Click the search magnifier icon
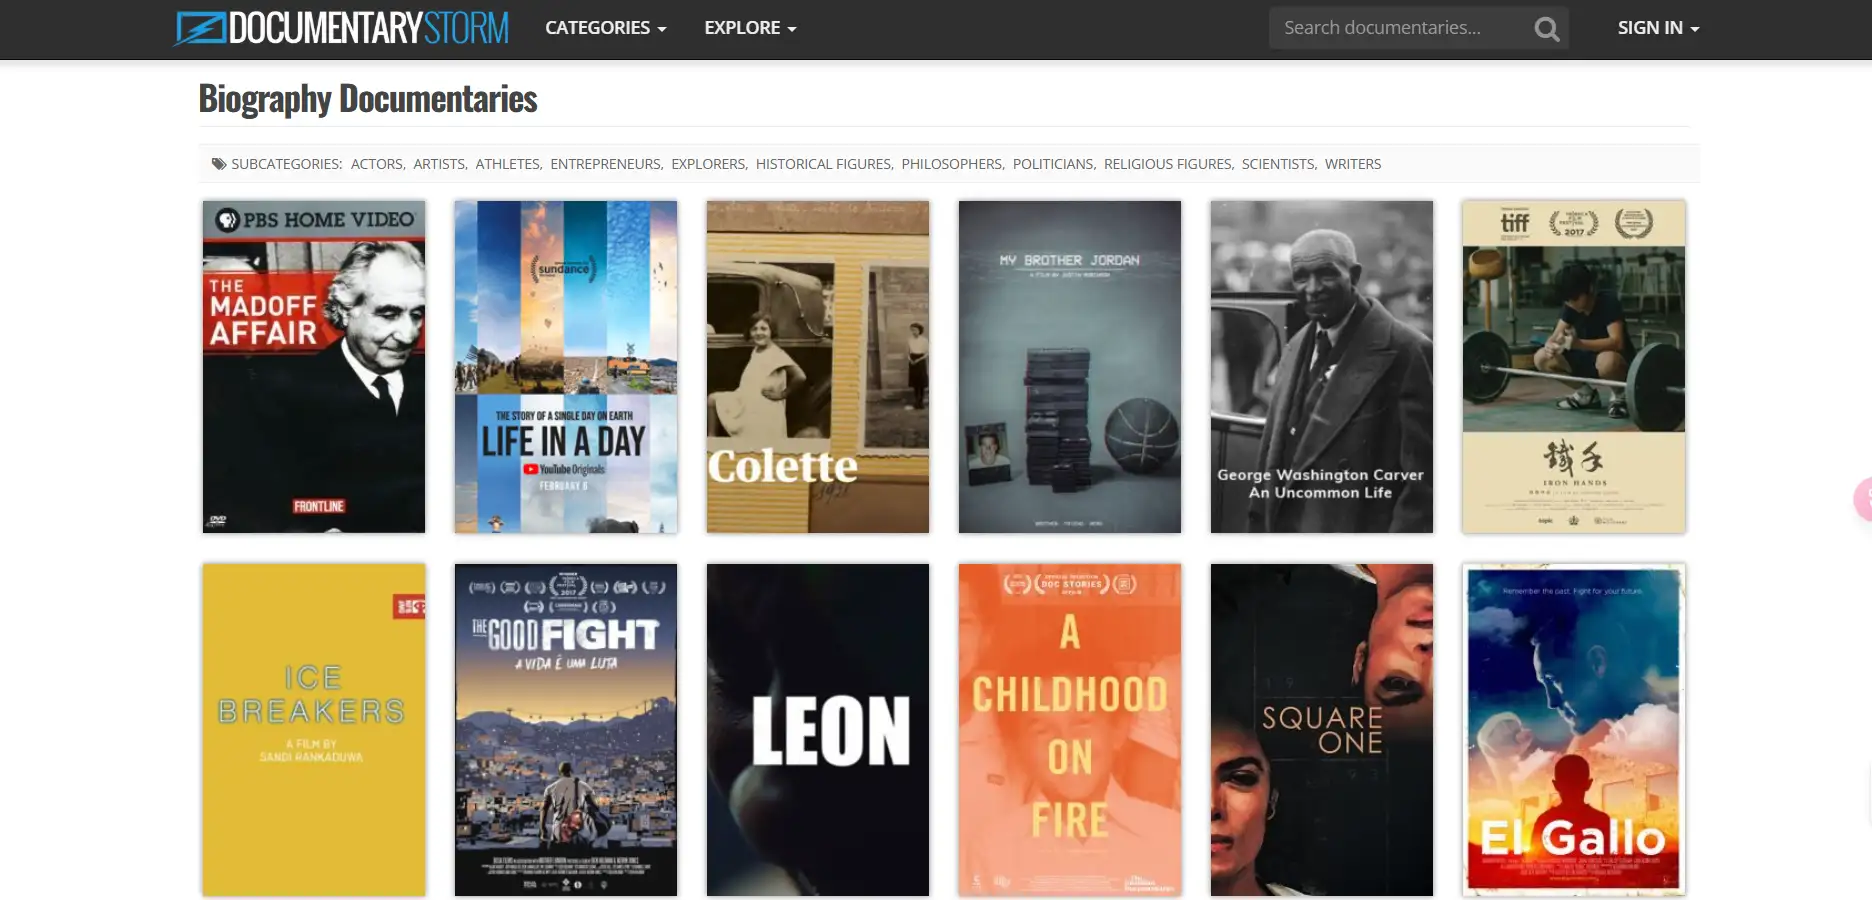This screenshot has height=900, width=1872. (1546, 29)
